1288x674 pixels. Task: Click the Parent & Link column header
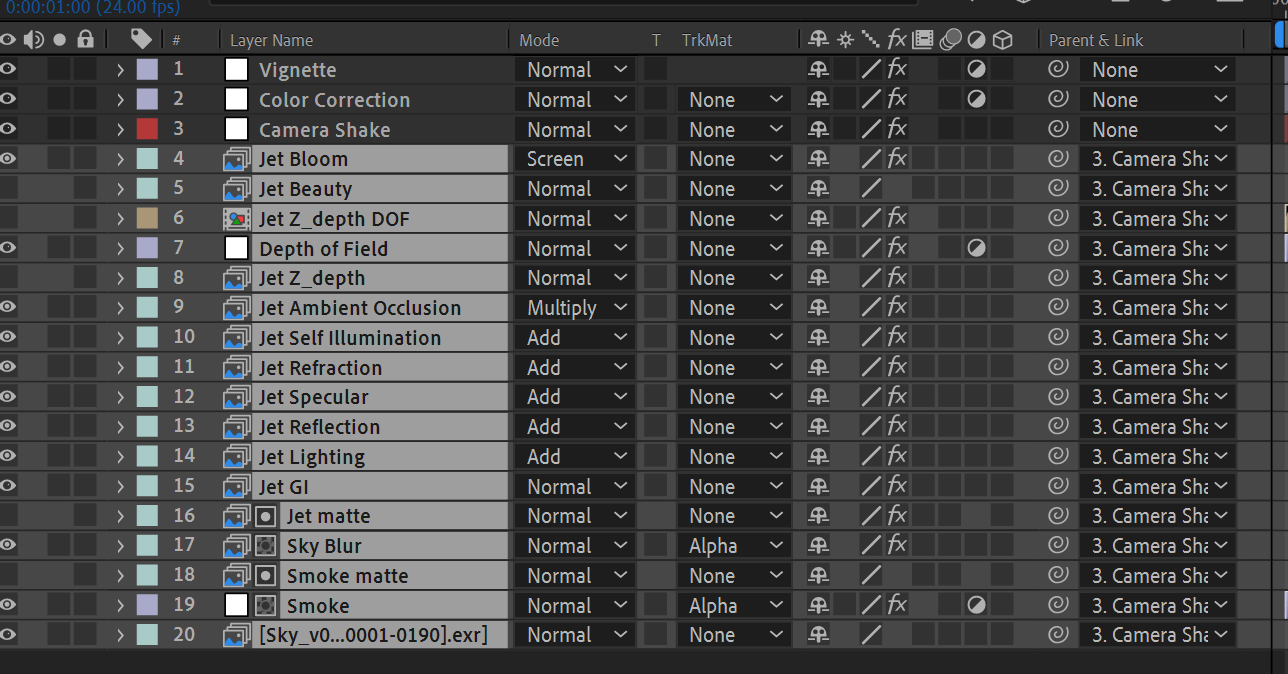(1096, 40)
